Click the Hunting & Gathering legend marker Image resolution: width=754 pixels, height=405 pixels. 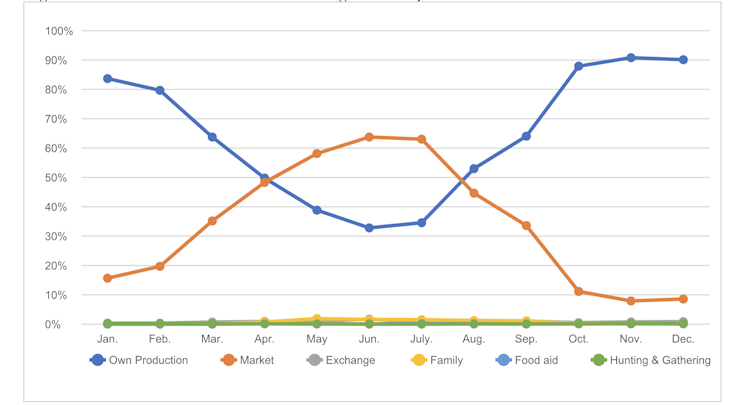pos(599,360)
